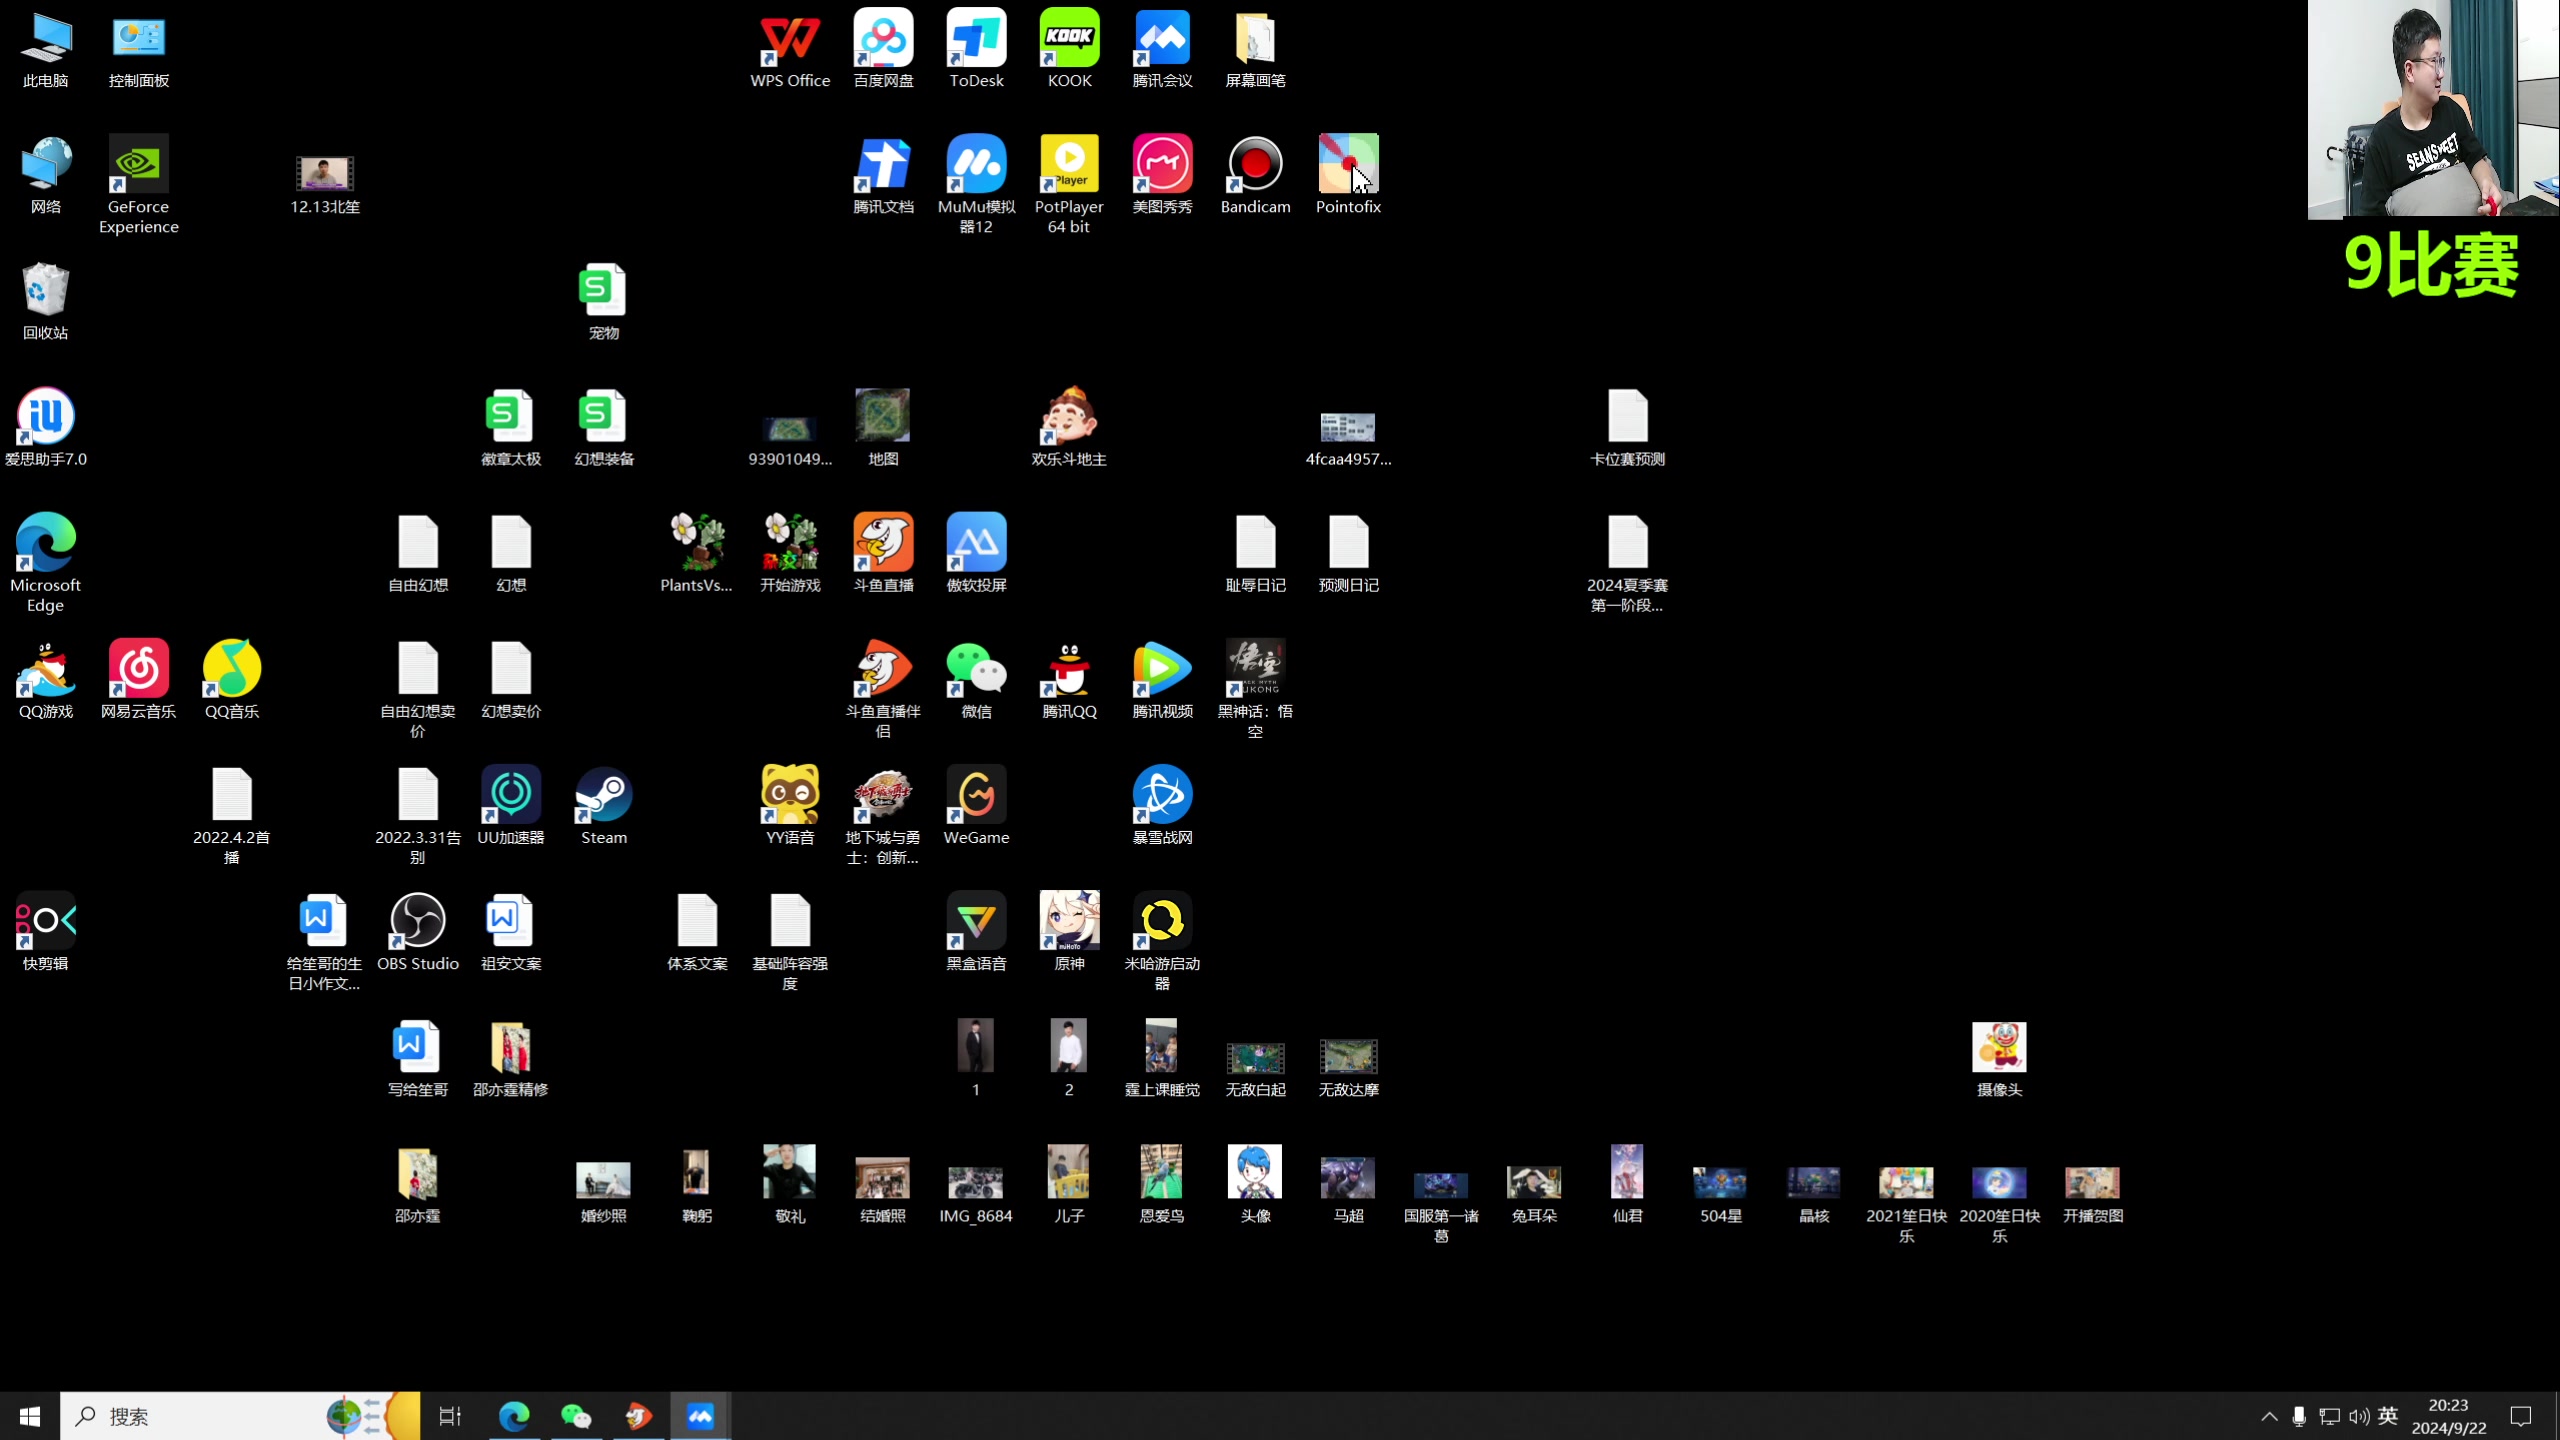This screenshot has height=1440, width=2560.
Task: Launch 腾讯会议 from the desktop
Action: tap(1162, 50)
